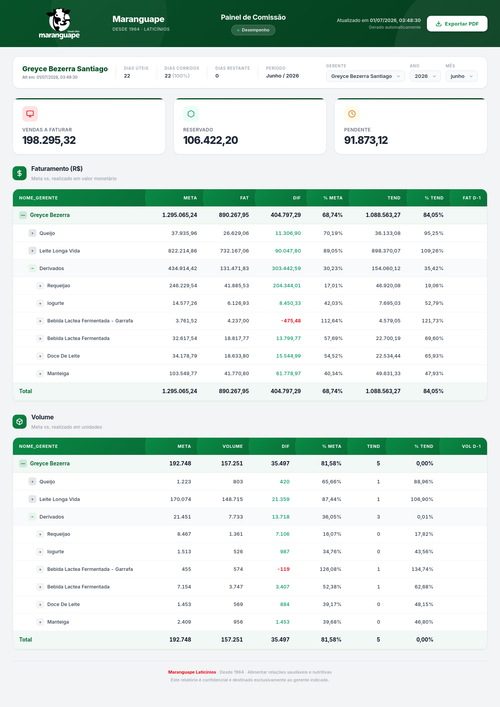This screenshot has height=707, width=500.
Task: Expand Manteiga row in Faturamento table
Action: [x=40, y=374]
